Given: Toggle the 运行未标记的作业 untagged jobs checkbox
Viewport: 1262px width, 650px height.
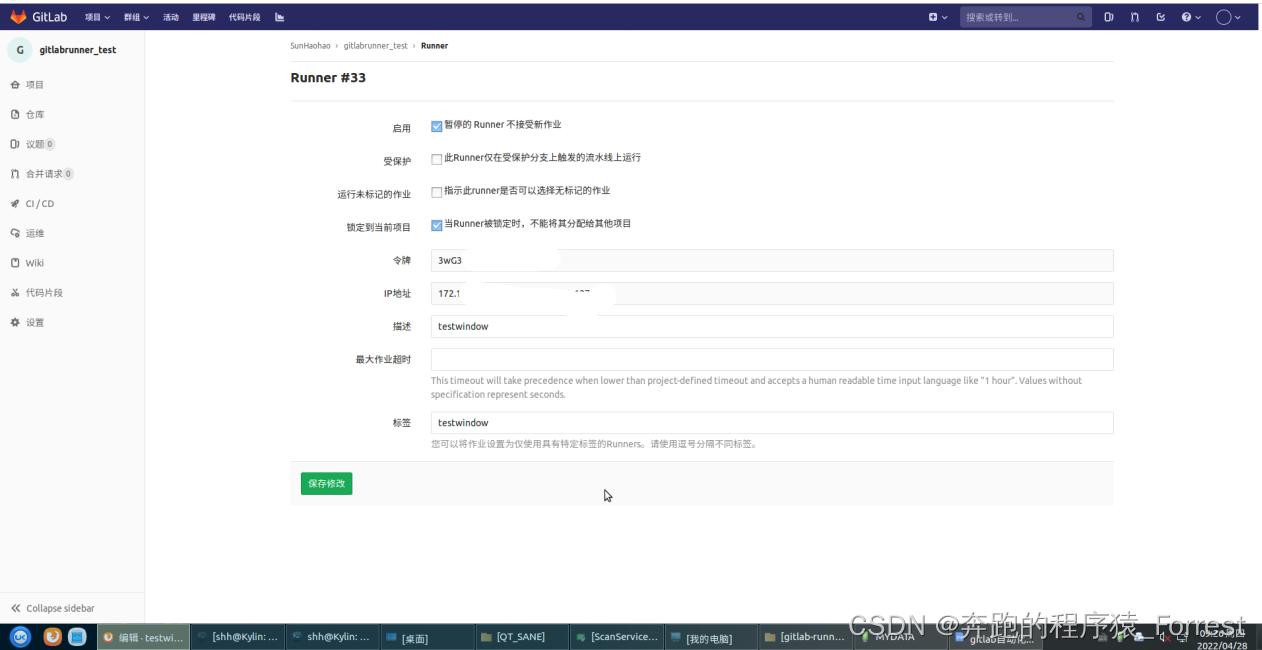Looking at the screenshot, I should 437,192.
